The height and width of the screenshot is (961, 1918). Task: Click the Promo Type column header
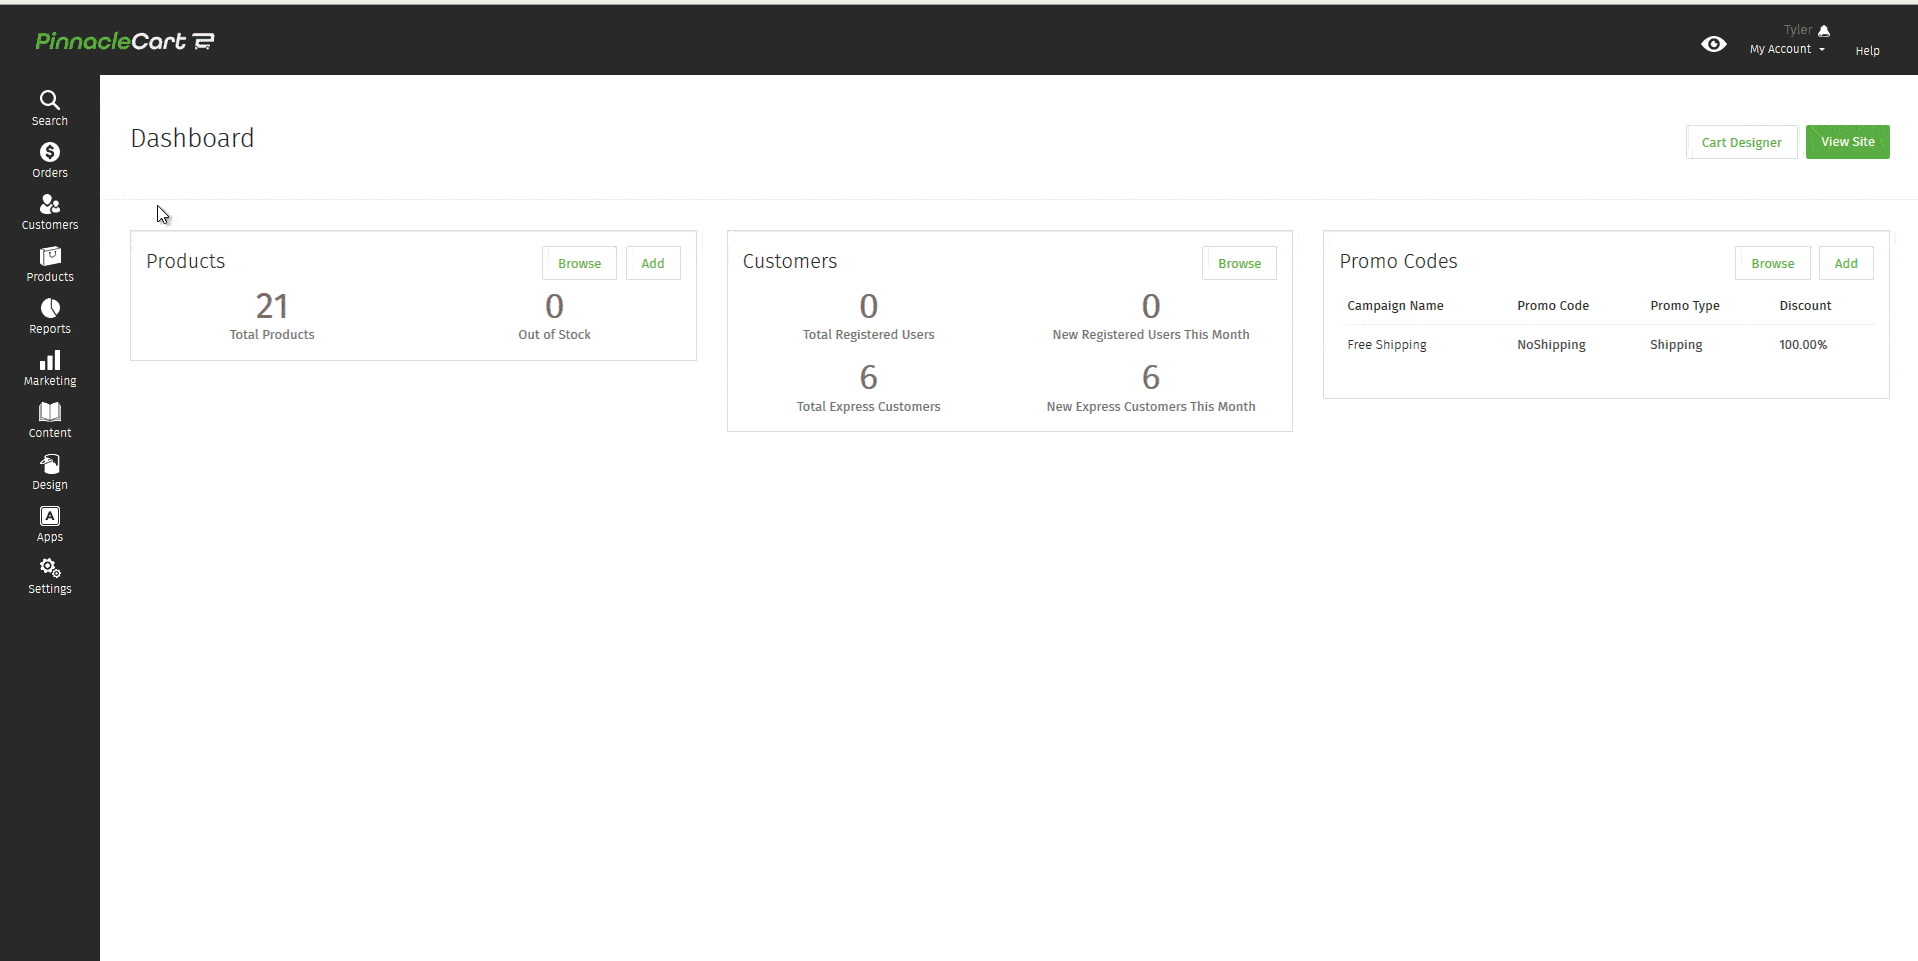pos(1685,306)
